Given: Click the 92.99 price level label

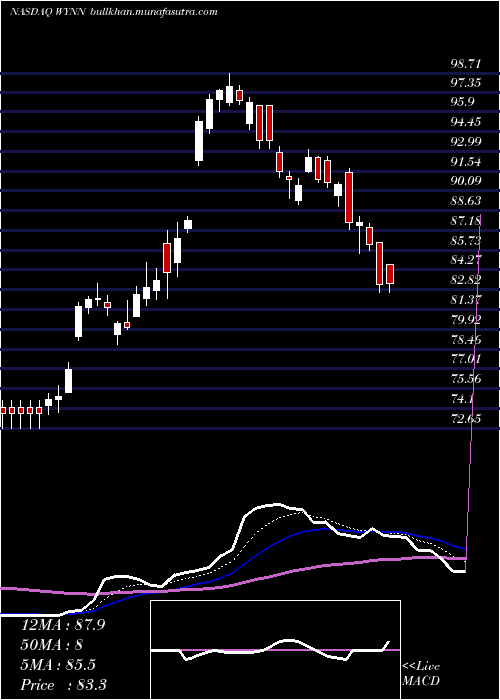Looking at the screenshot, I should 466,142.
